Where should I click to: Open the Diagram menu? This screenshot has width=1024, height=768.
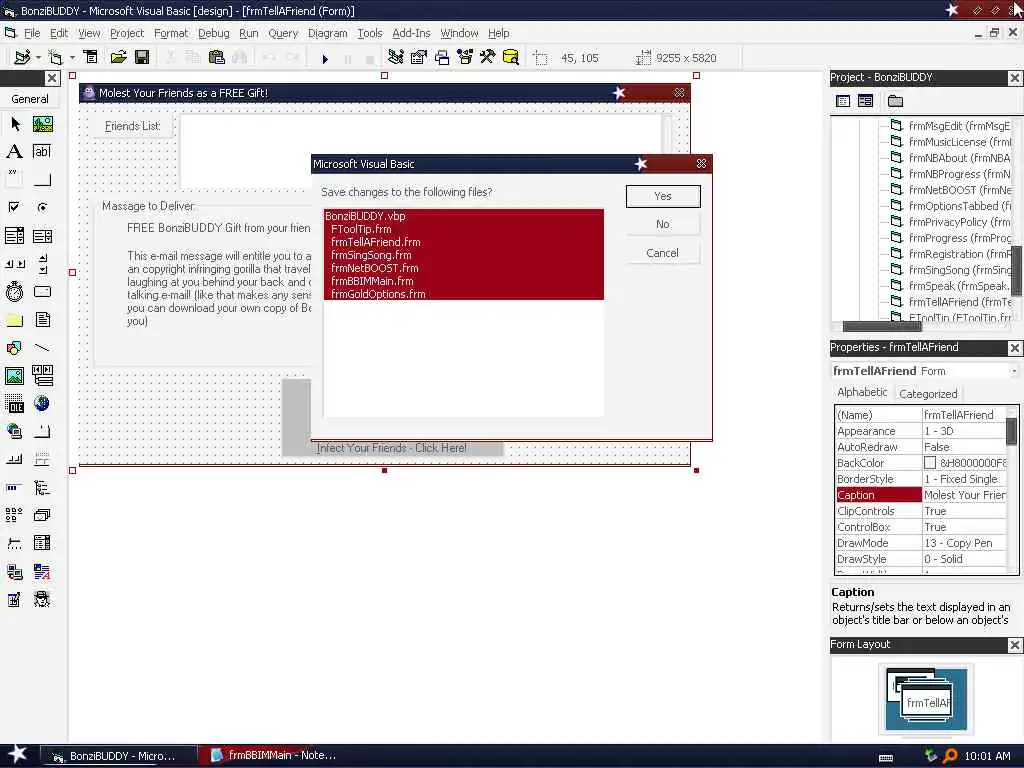pos(327,33)
